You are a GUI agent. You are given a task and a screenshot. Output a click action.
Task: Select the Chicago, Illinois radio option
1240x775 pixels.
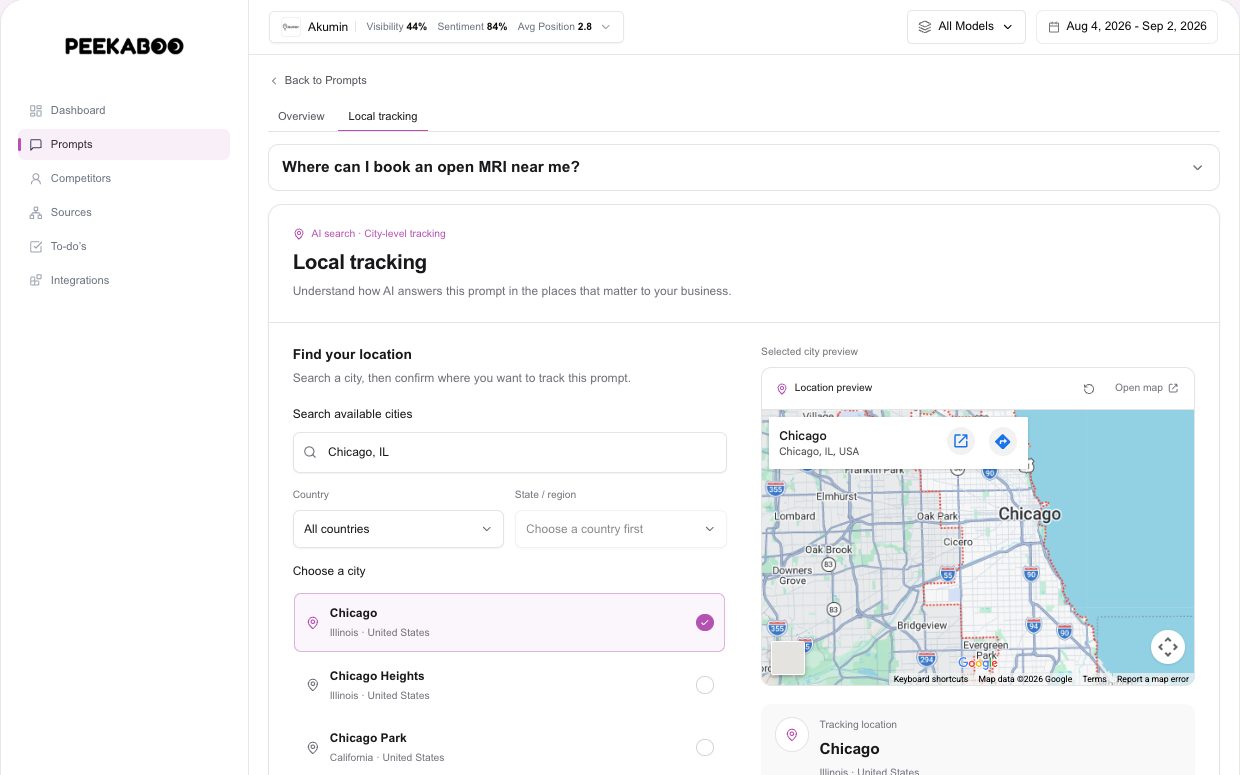[x=705, y=622]
